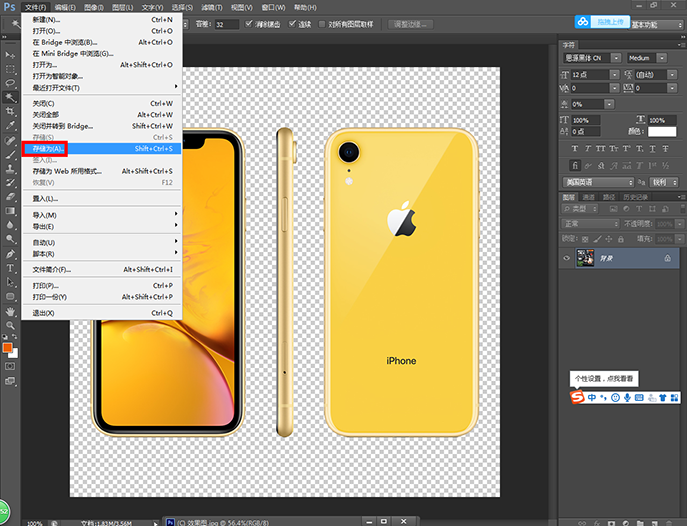Open the 滤镜(T) menu
687x526 pixels.
click(x=212, y=7)
